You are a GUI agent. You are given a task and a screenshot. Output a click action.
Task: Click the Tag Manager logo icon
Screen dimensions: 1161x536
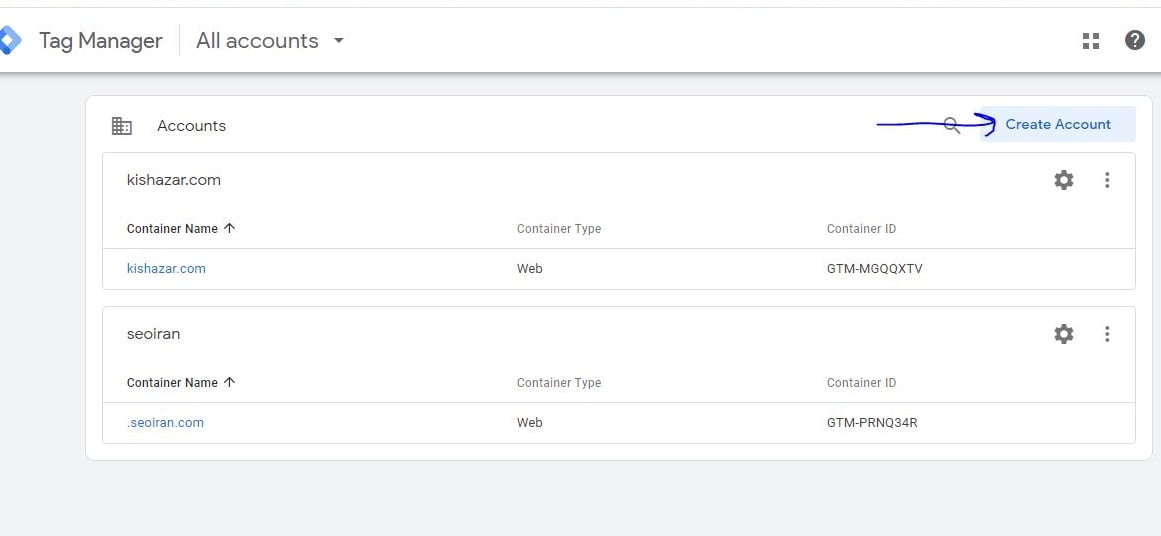[10, 41]
